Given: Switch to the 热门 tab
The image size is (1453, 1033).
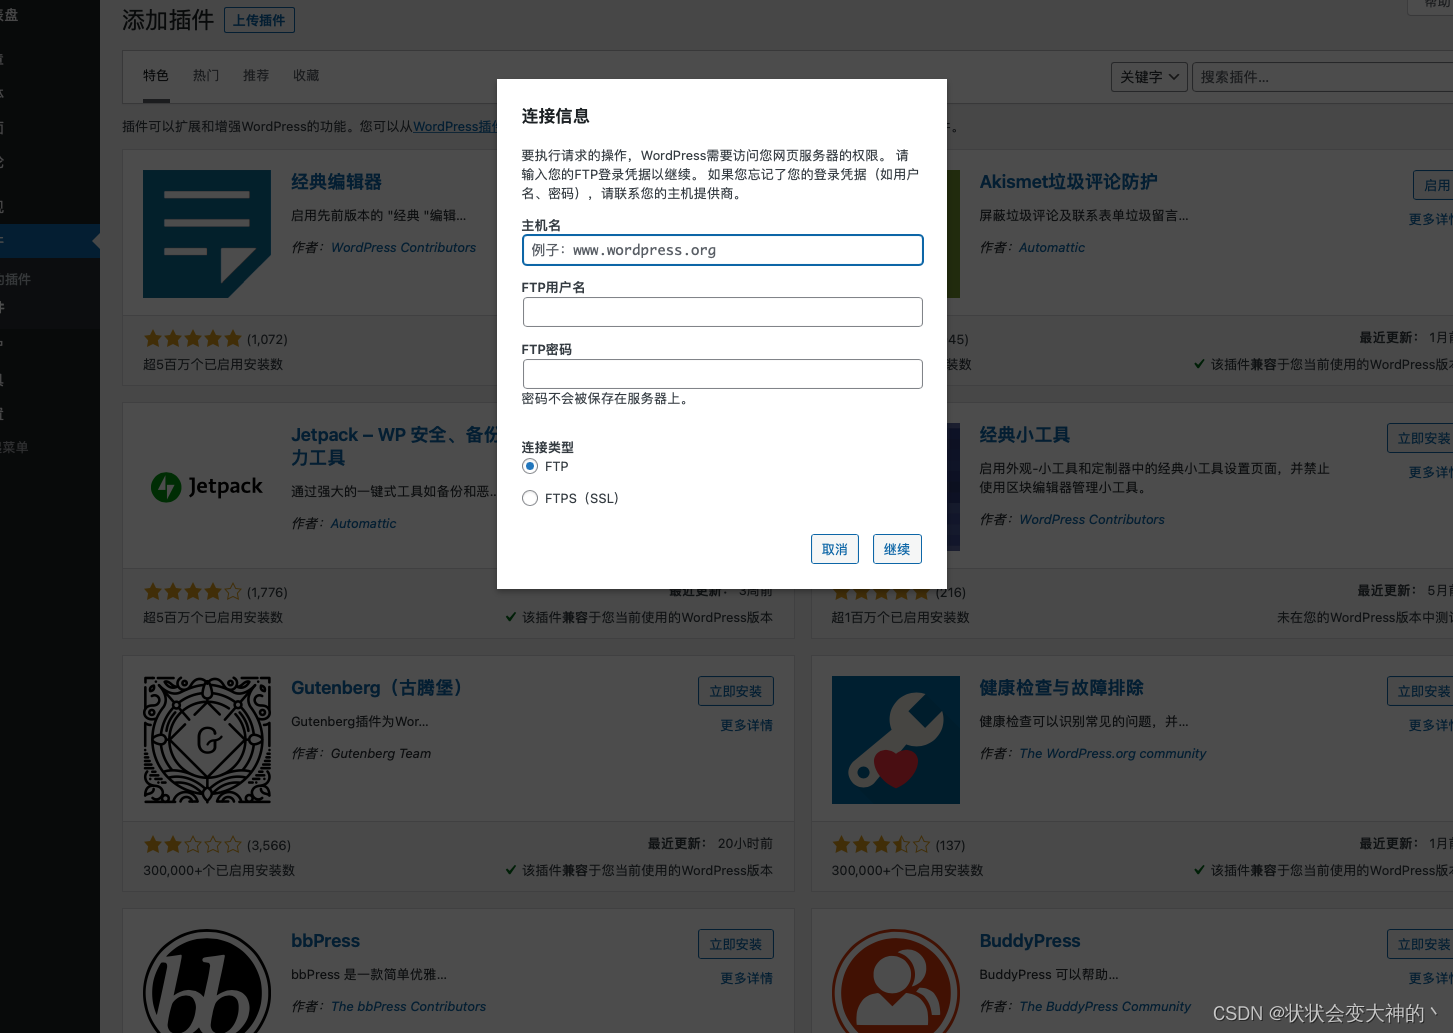Looking at the screenshot, I should click(206, 76).
